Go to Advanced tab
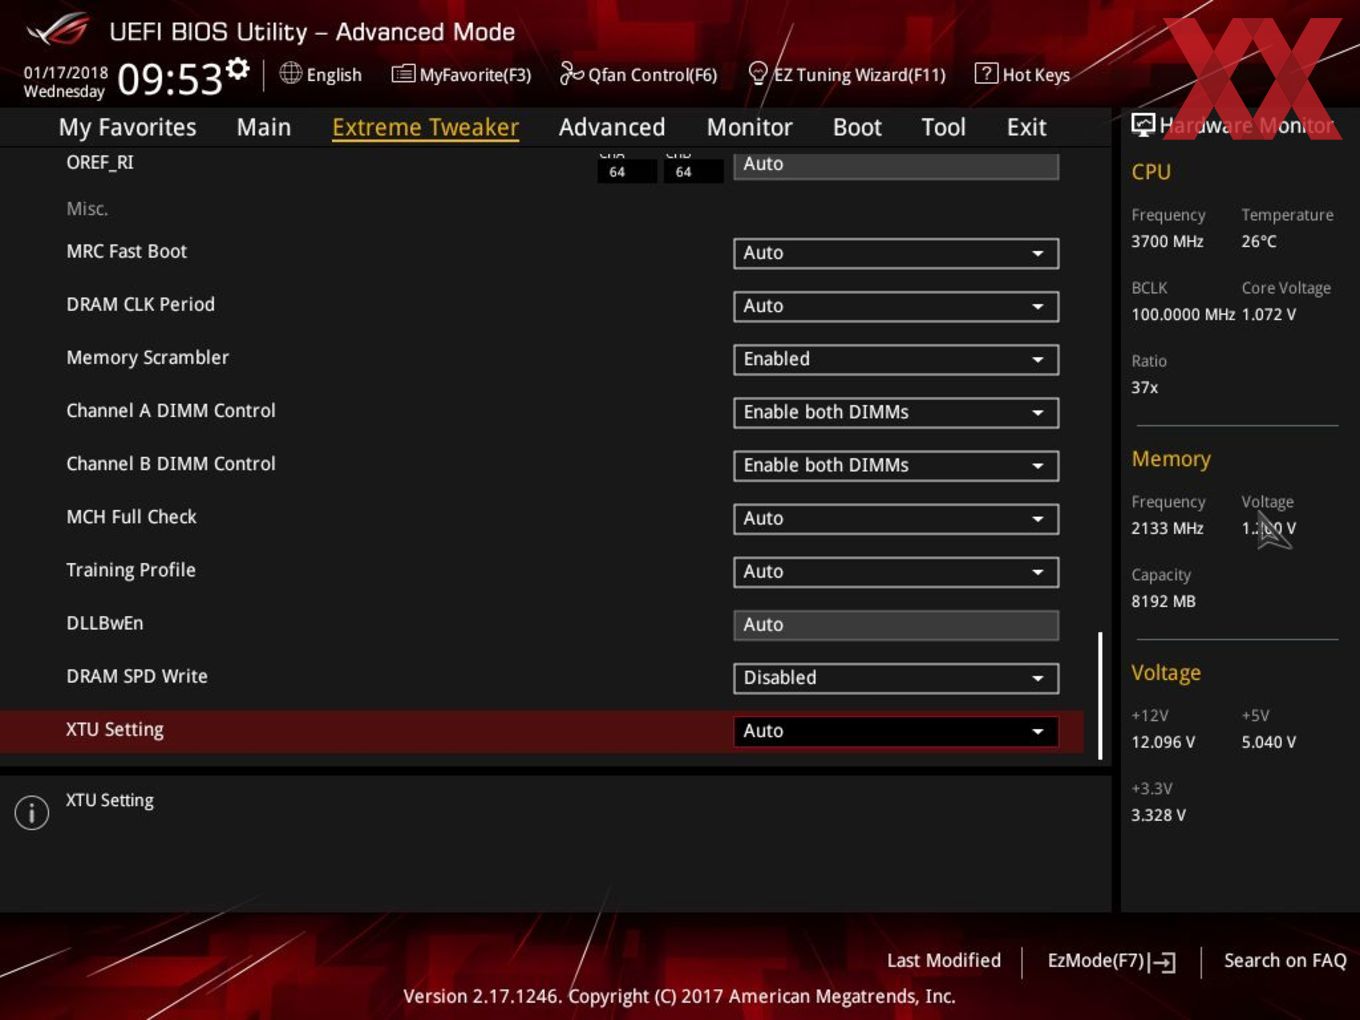Screen dimensions: 1360x1020 click(x=612, y=127)
